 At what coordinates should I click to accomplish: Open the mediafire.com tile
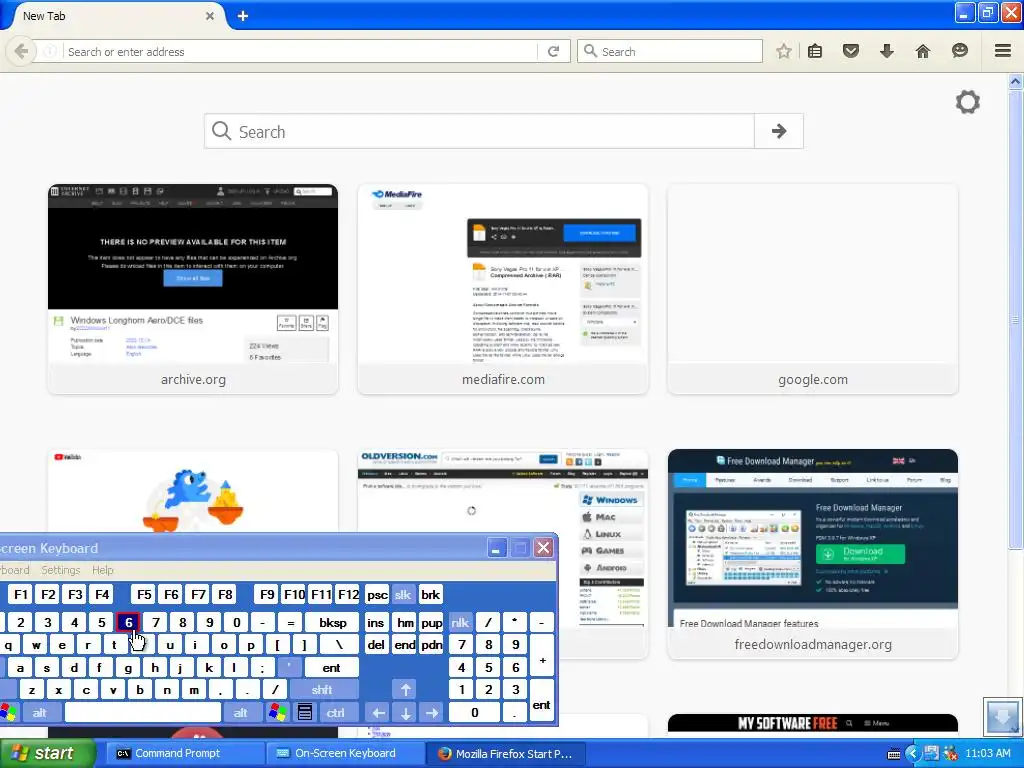(x=503, y=289)
